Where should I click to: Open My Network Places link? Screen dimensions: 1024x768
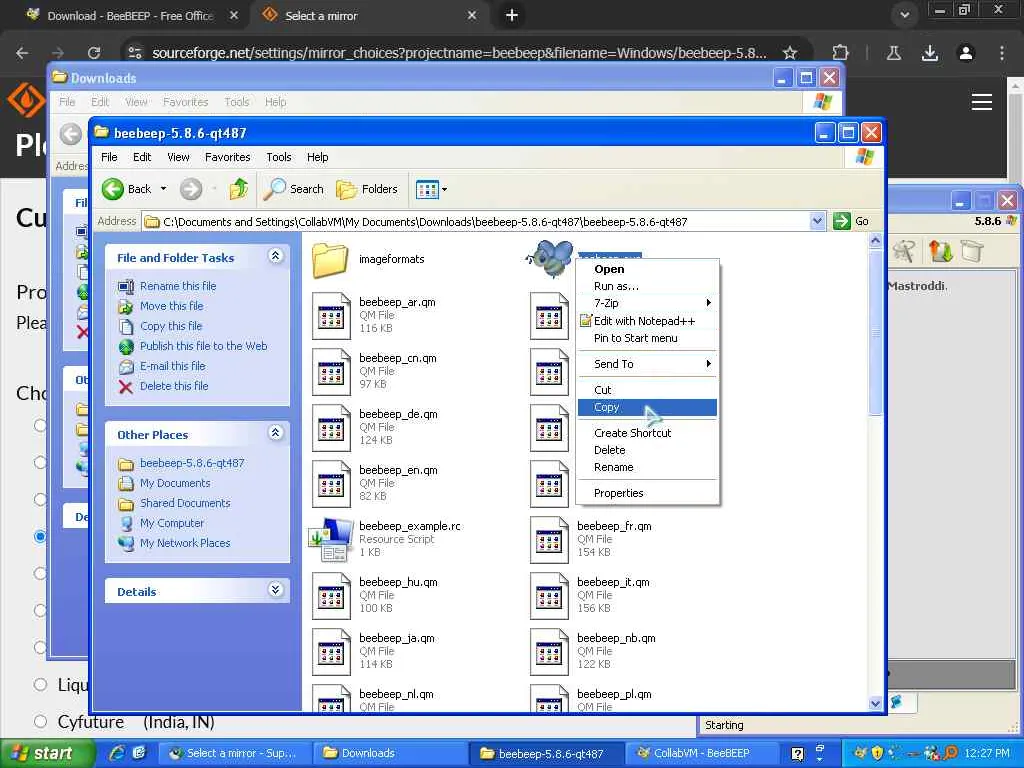coord(185,543)
